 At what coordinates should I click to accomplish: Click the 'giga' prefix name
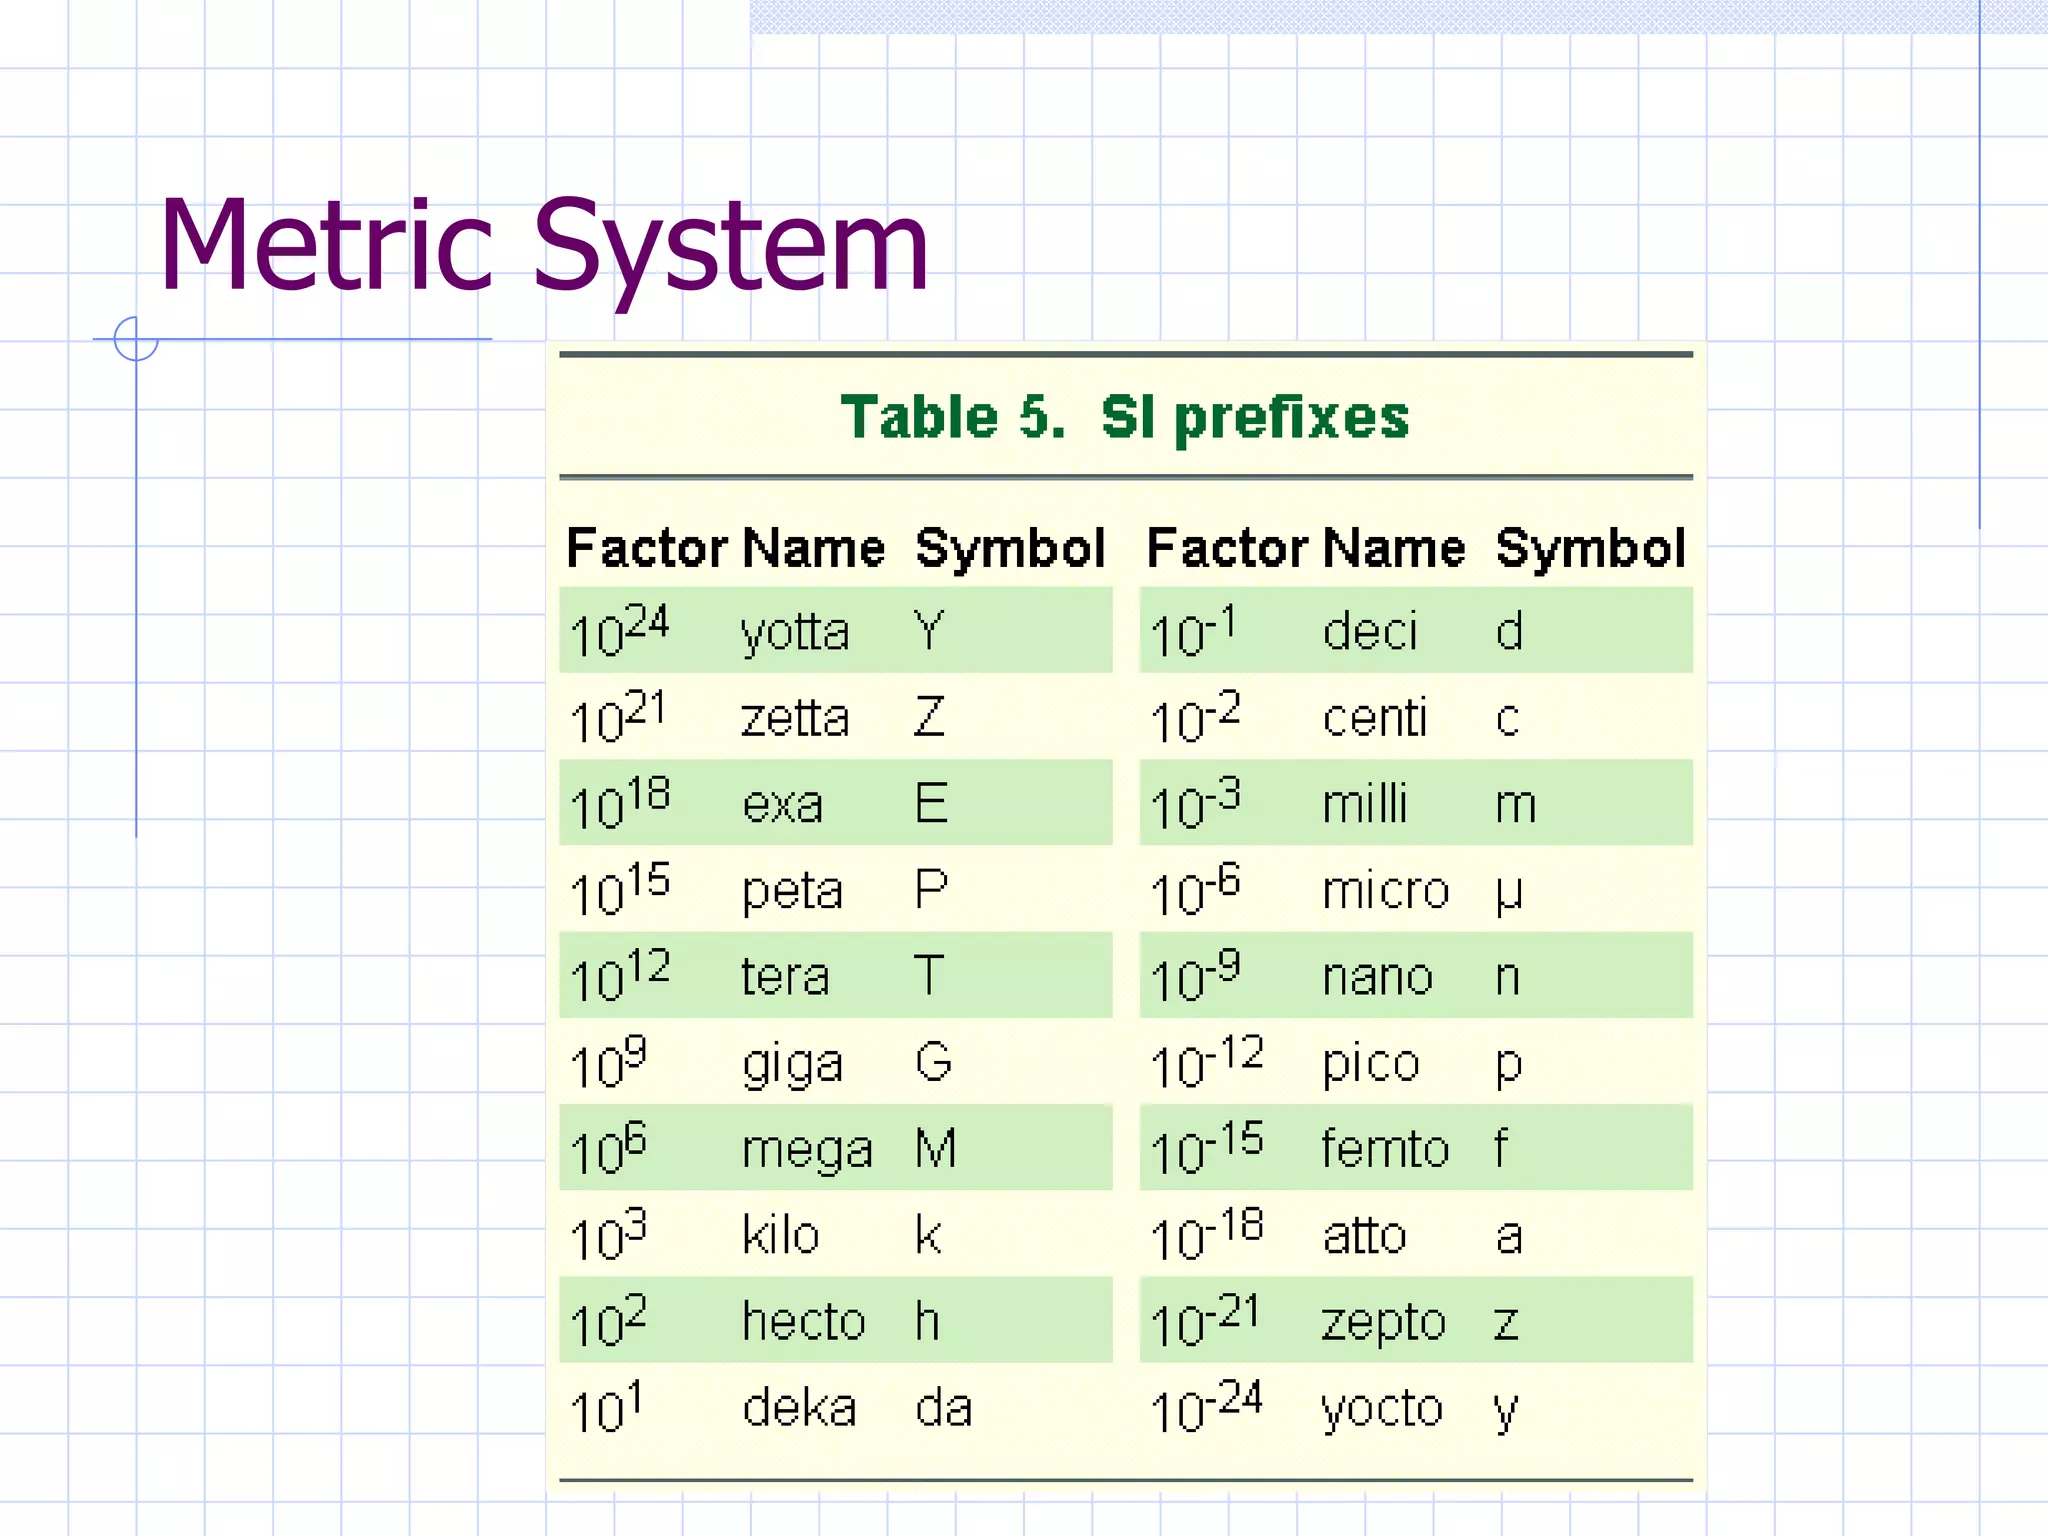click(792, 1064)
